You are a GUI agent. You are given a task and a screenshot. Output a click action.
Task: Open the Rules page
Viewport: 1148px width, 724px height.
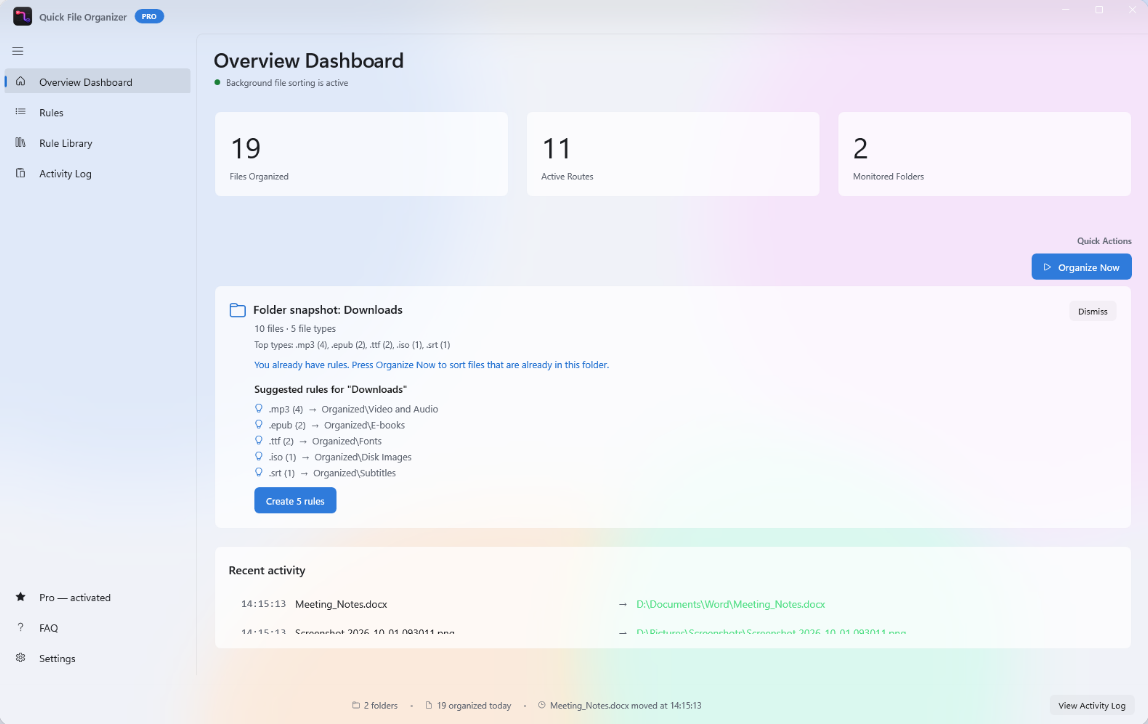tap(97, 112)
